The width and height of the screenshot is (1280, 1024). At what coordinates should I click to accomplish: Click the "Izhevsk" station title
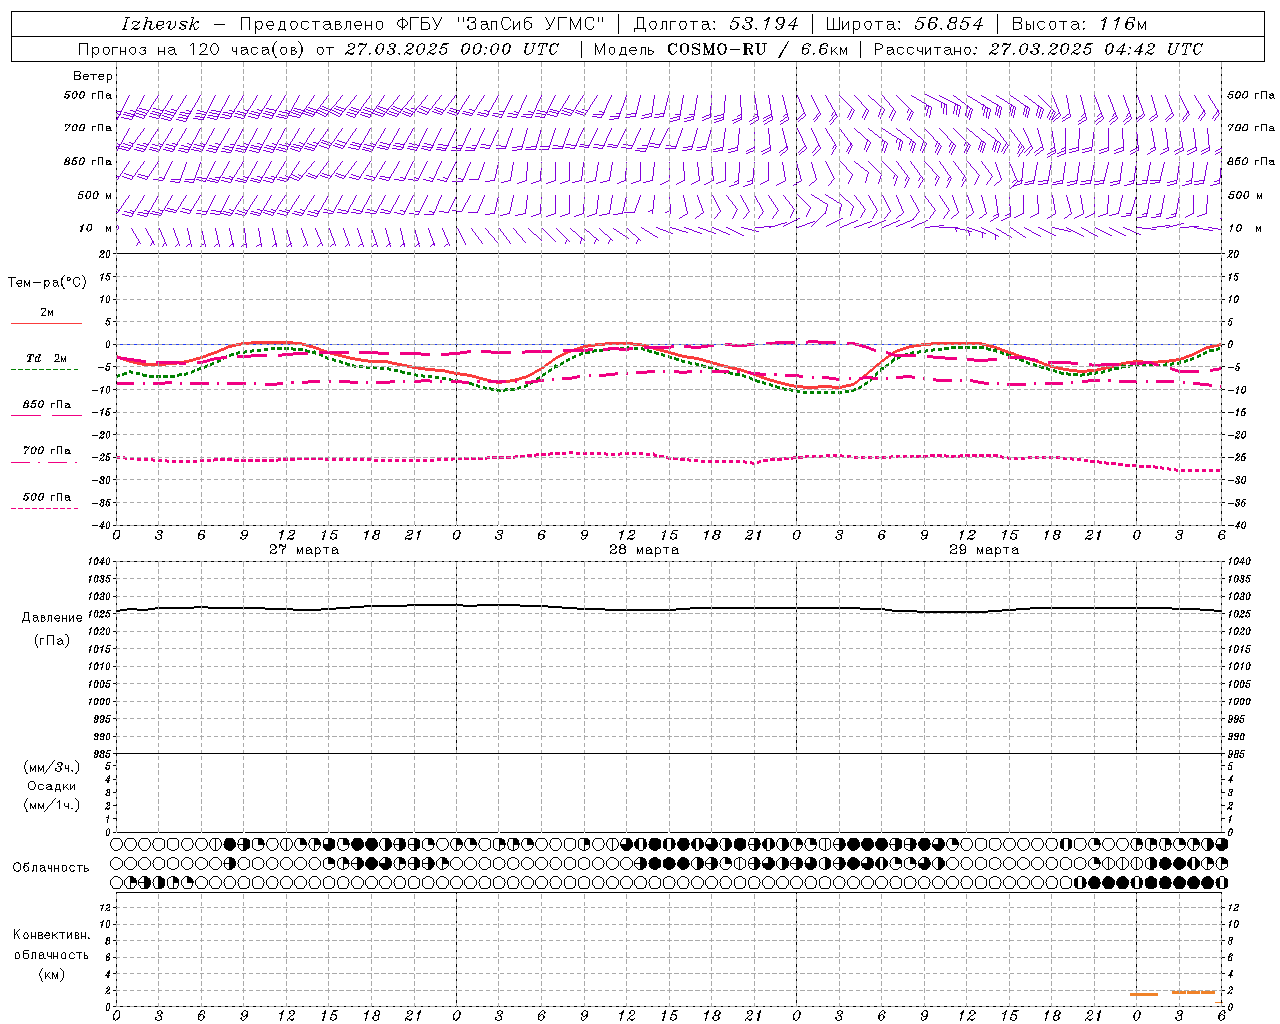160,24
